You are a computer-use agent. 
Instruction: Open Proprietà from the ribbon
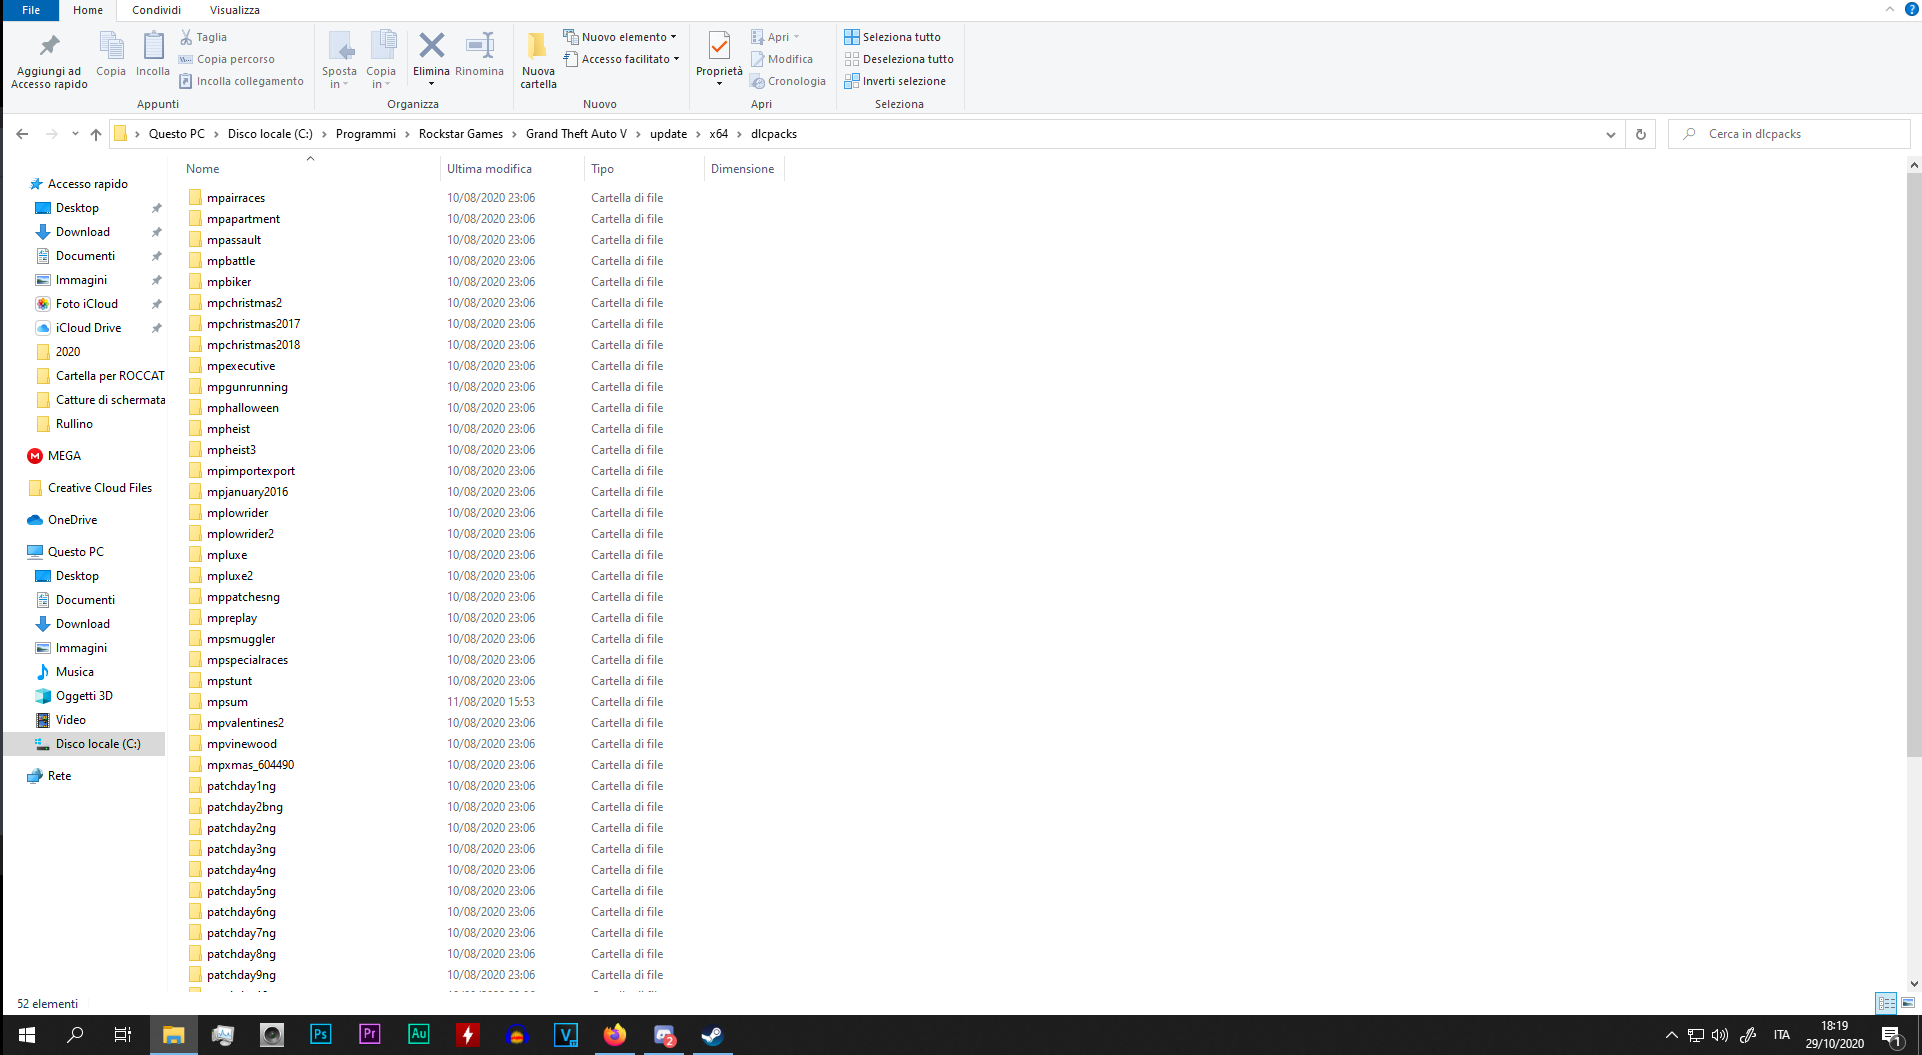[719, 47]
